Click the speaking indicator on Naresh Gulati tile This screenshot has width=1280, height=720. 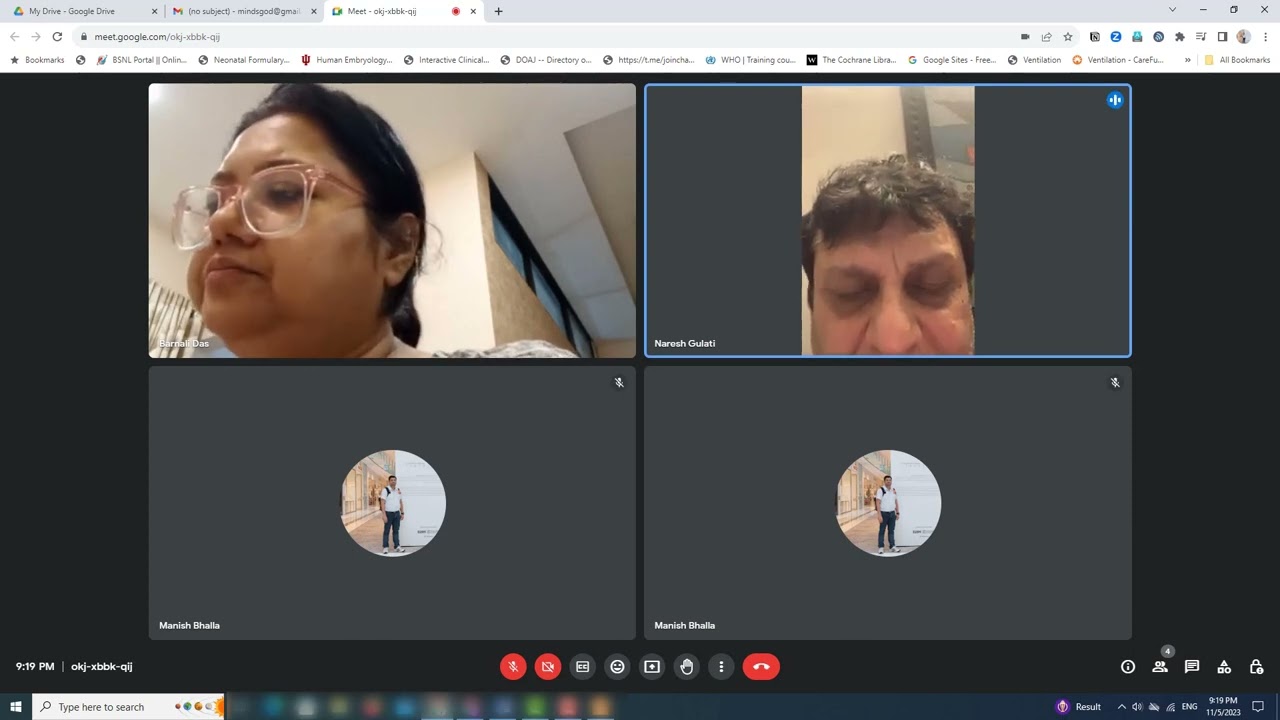pyautogui.click(x=1115, y=100)
